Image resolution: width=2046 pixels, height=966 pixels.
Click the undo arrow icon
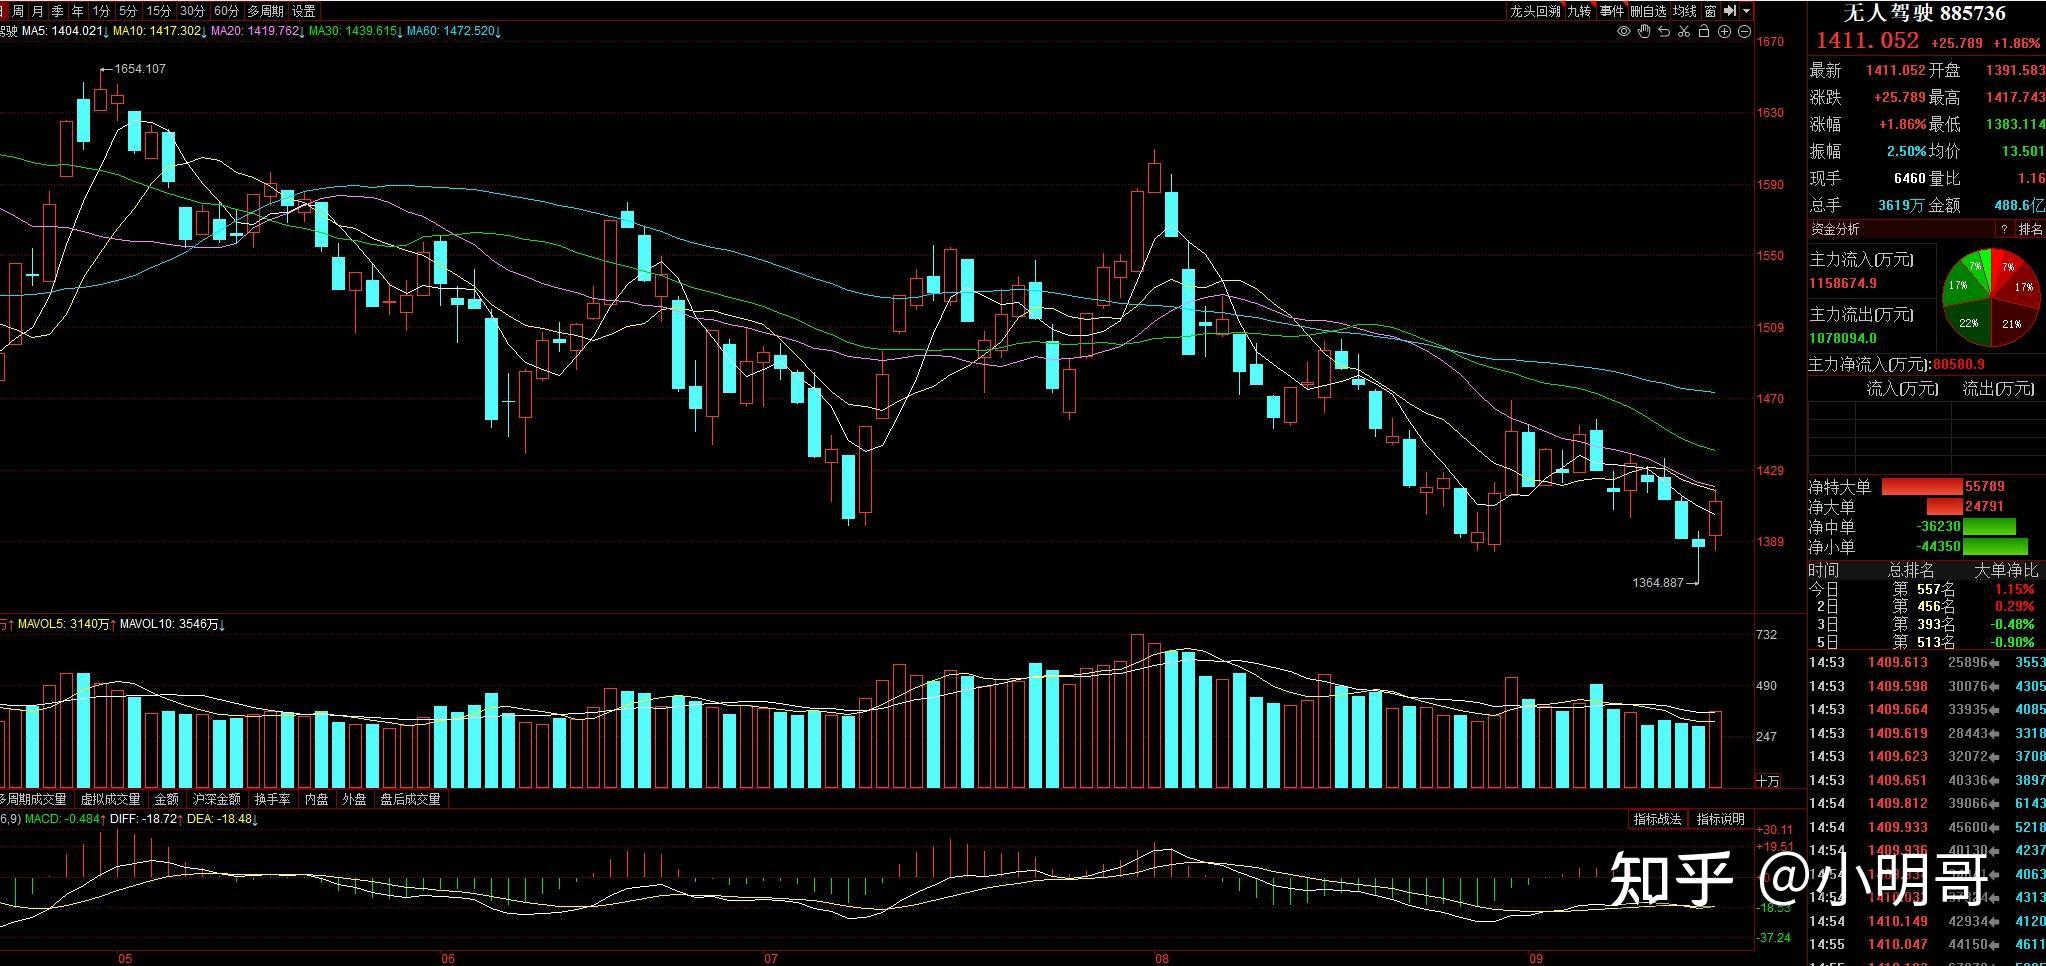click(1664, 32)
